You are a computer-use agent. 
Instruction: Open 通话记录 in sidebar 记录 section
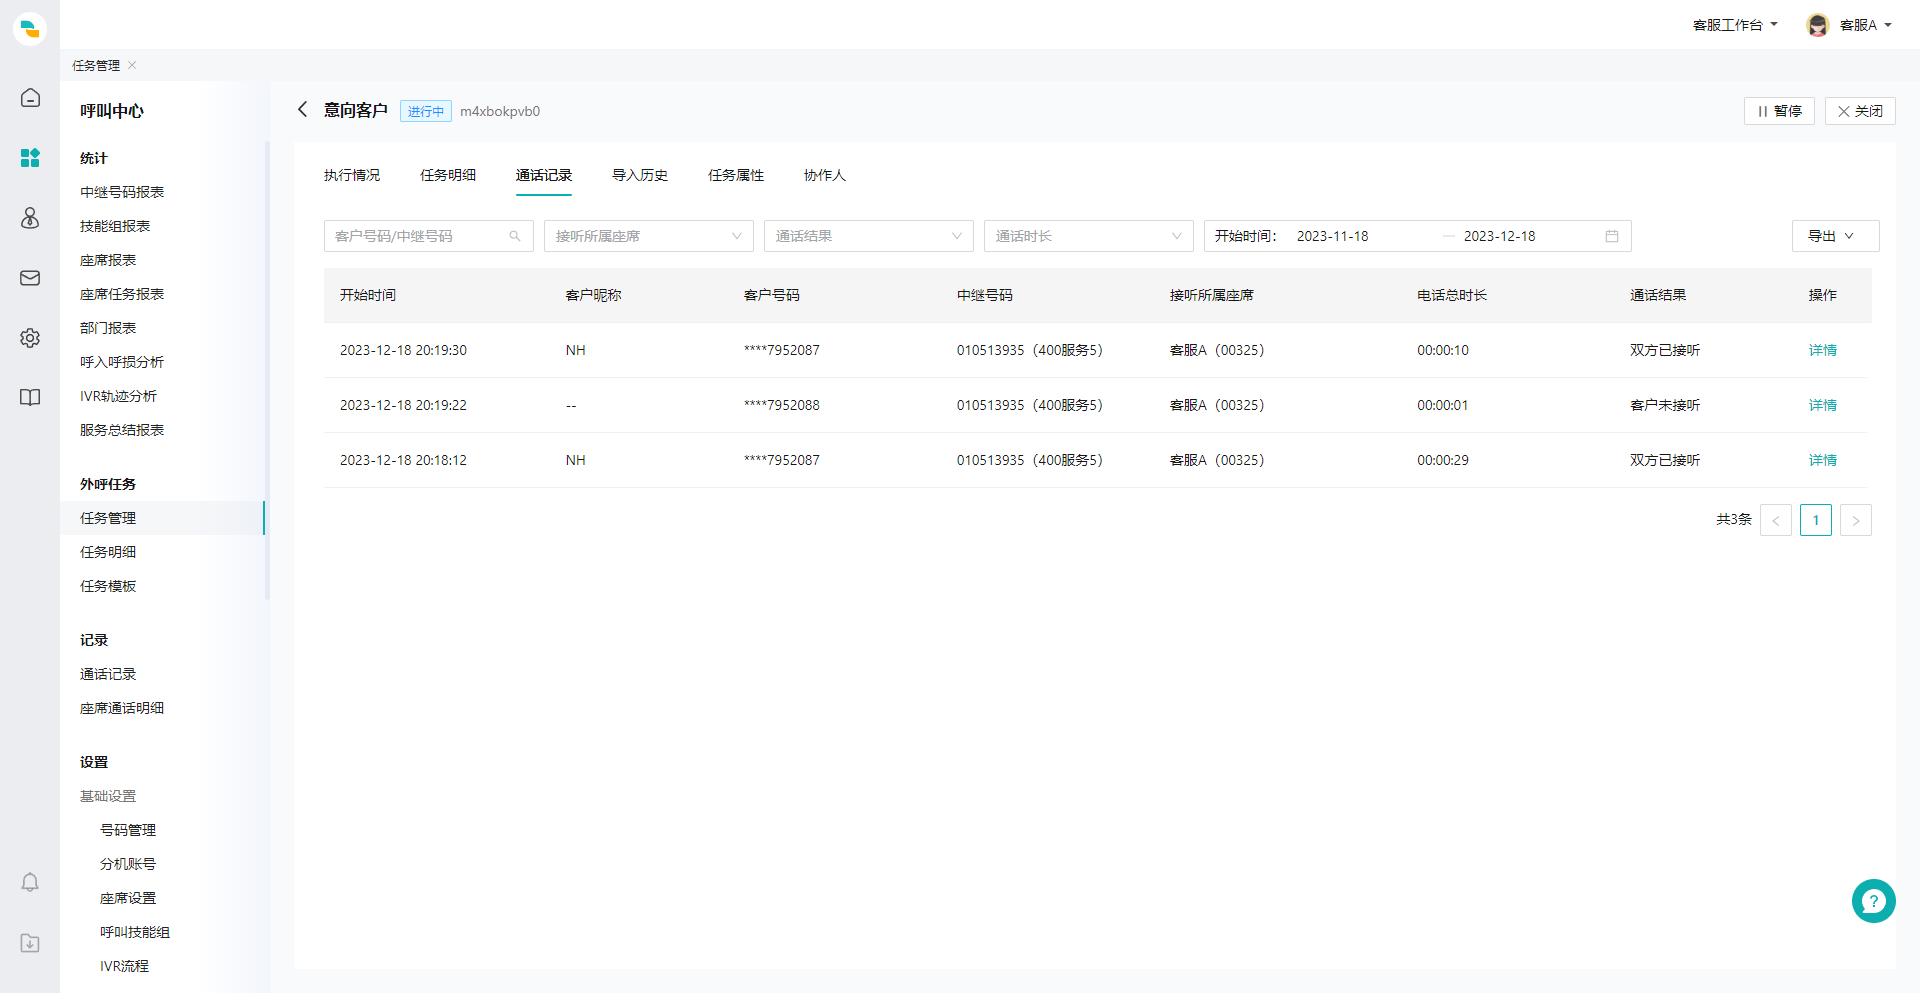click(108, 674)
